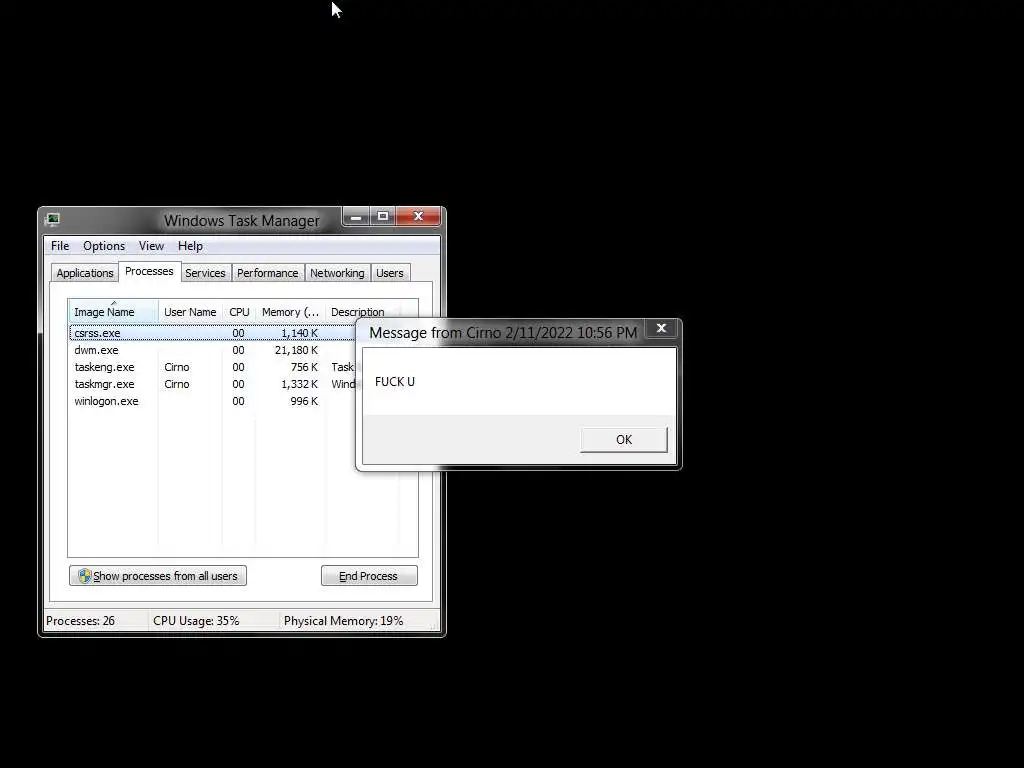Close the Windows Task Manager window

click(419, 216)
